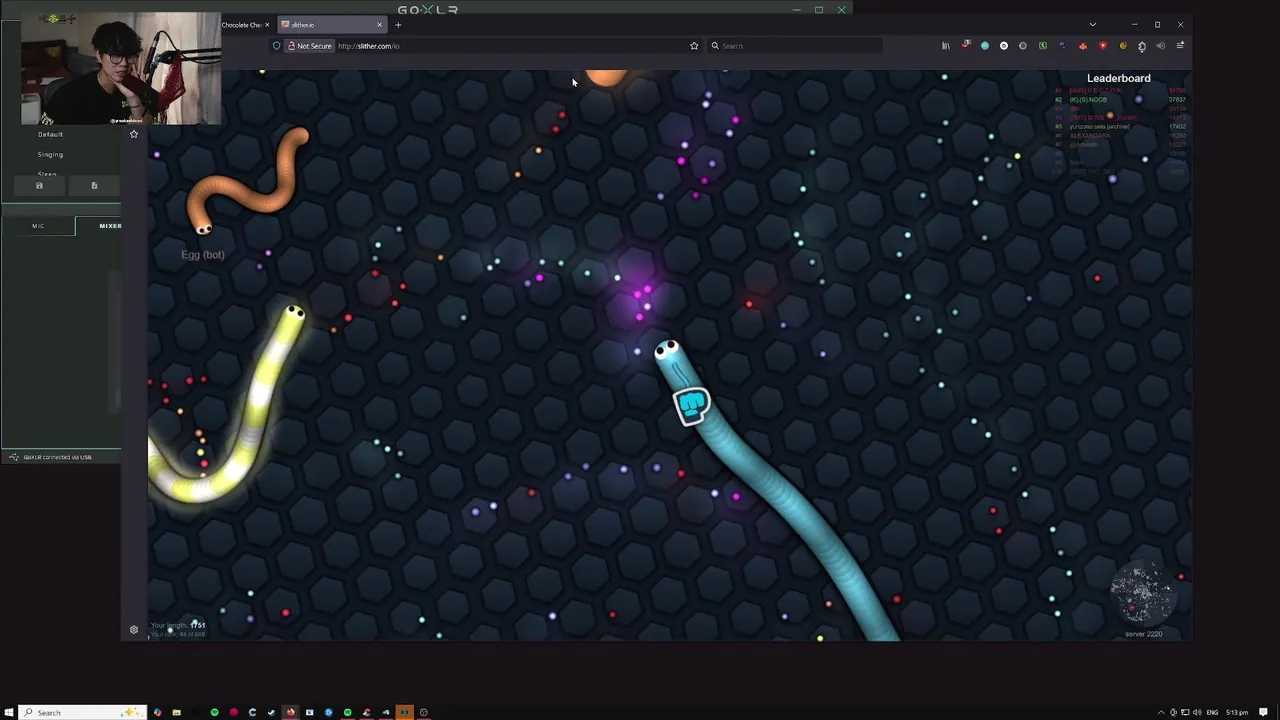
Task: Focus the browser Search box
Action: click(x=795, y=46)
